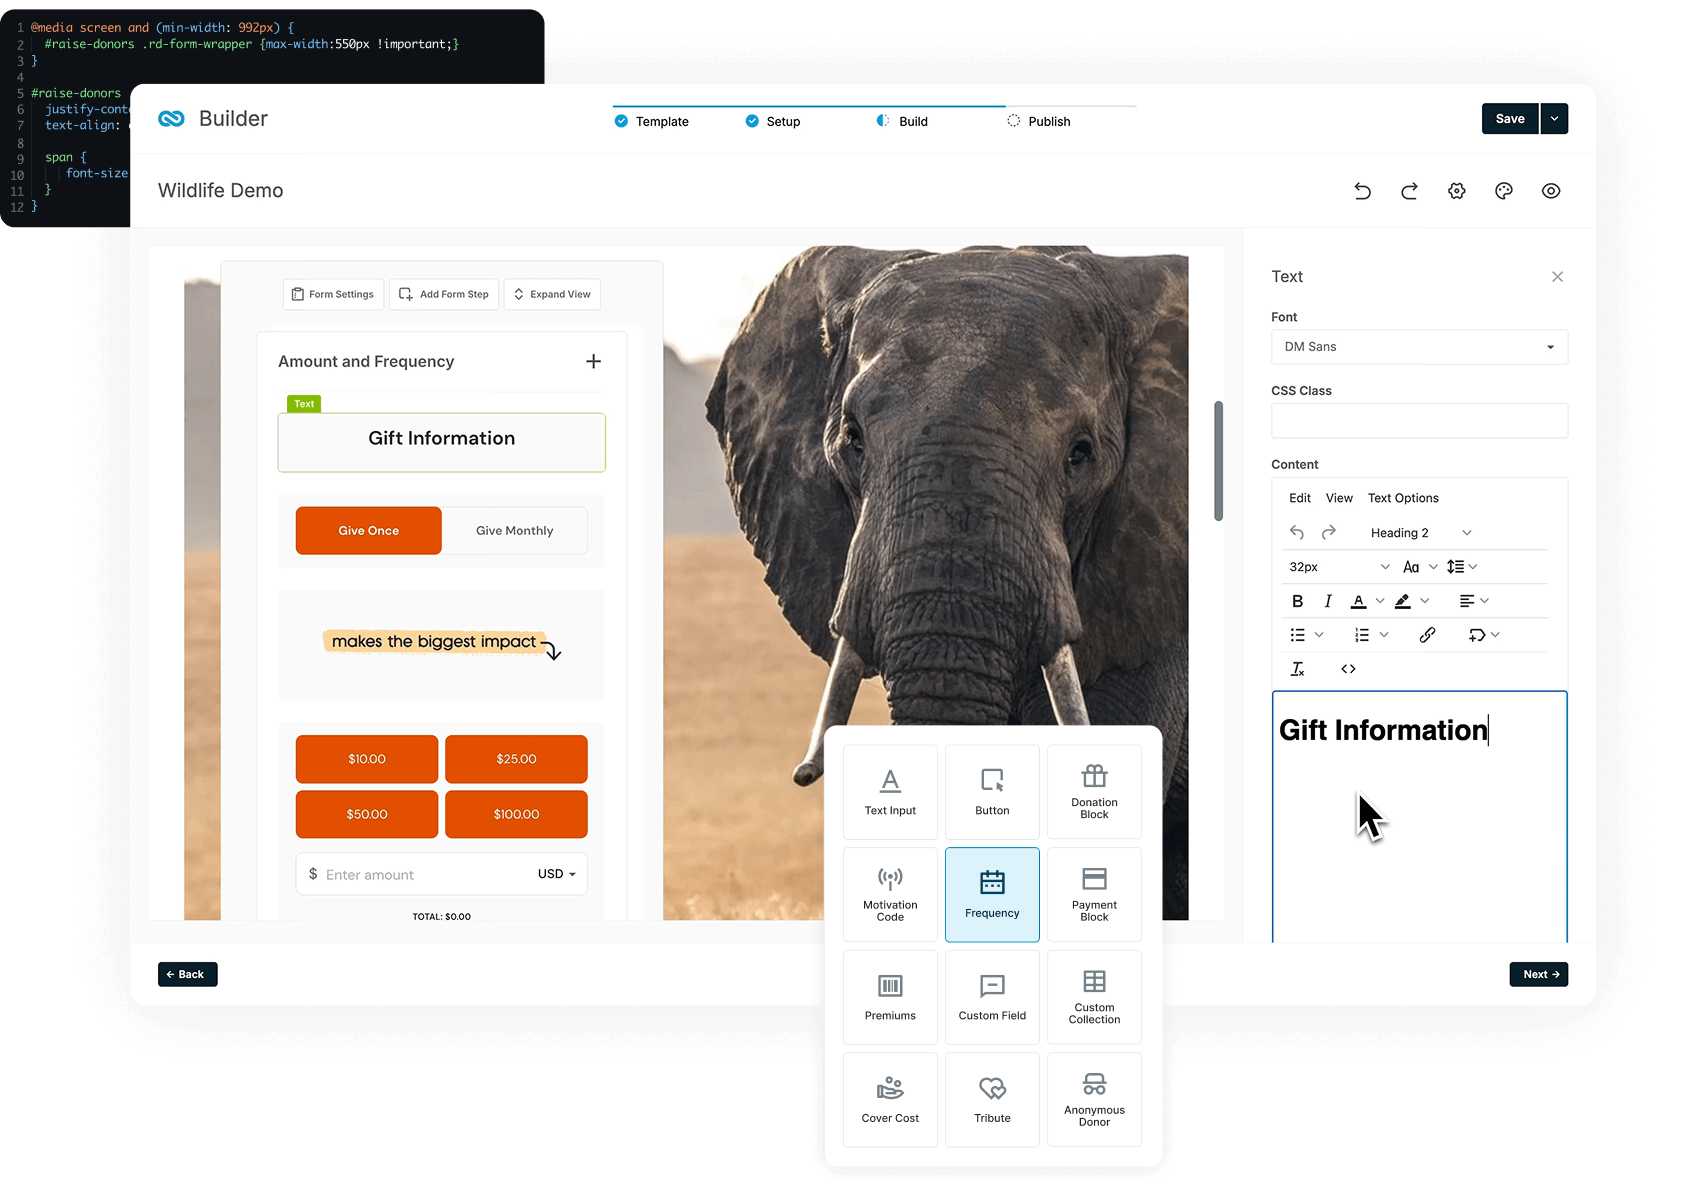
Task: Go to the Publish step
Action: coord(1048,121)
